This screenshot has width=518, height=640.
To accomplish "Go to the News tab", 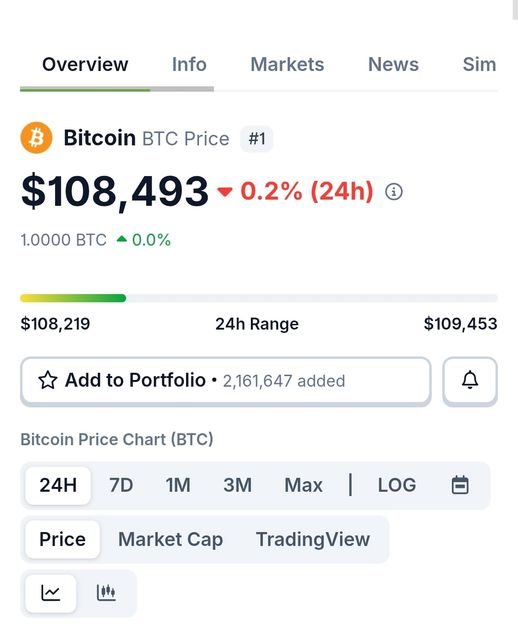I will coord(393,64).
